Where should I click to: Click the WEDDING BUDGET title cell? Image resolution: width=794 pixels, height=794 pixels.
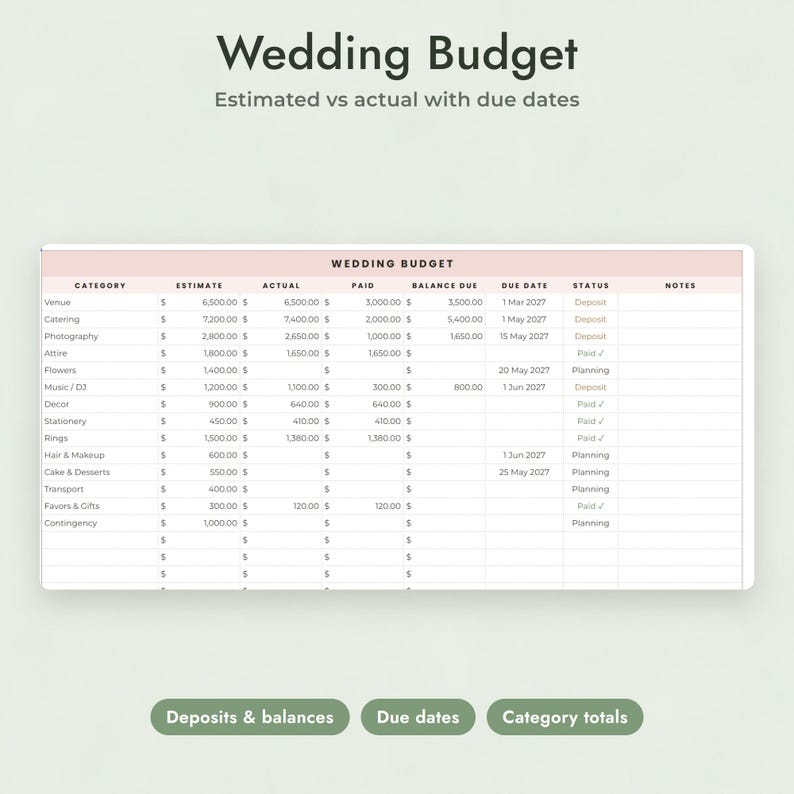[392, 264]
